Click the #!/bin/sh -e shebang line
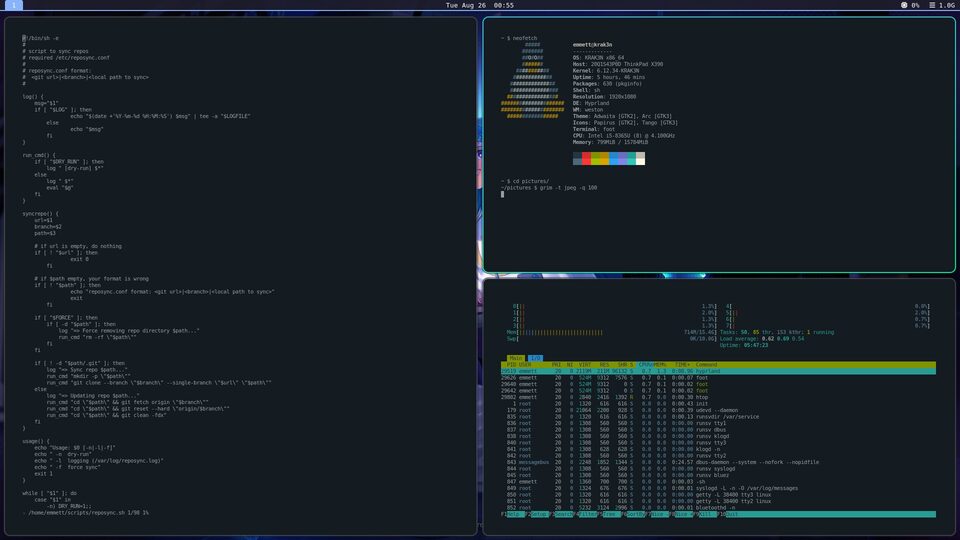 [40, 38]
